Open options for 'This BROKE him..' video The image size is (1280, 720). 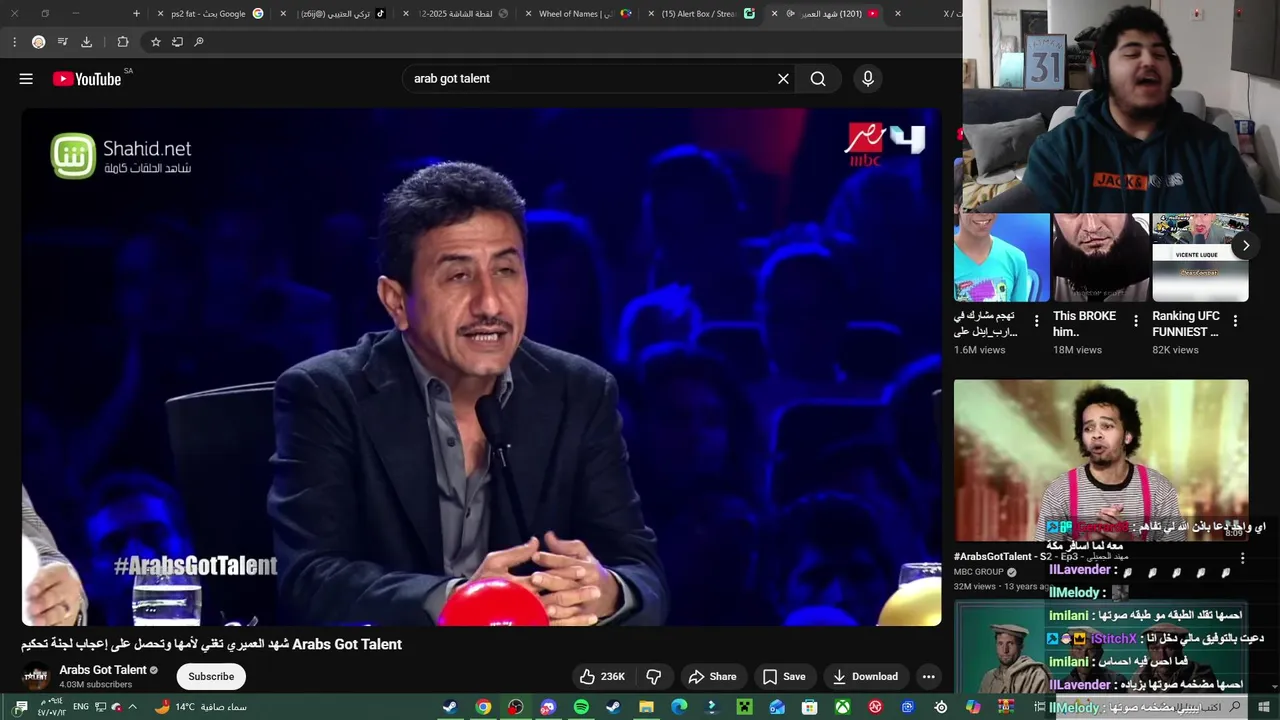(1135, 321)
